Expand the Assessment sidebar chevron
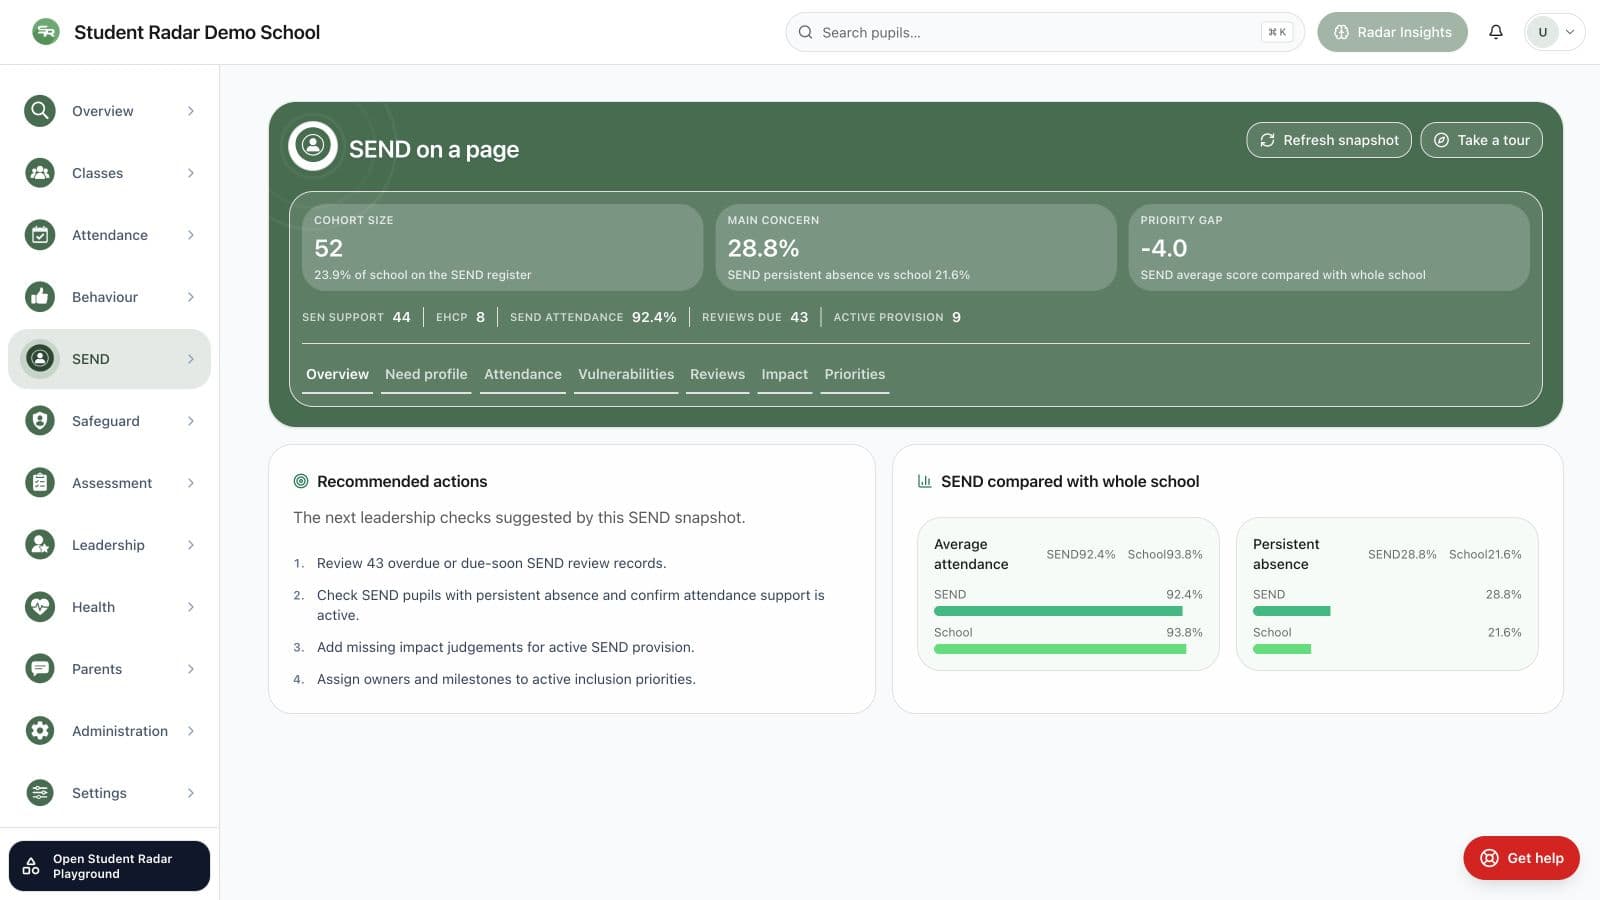 tap(191, 483)
